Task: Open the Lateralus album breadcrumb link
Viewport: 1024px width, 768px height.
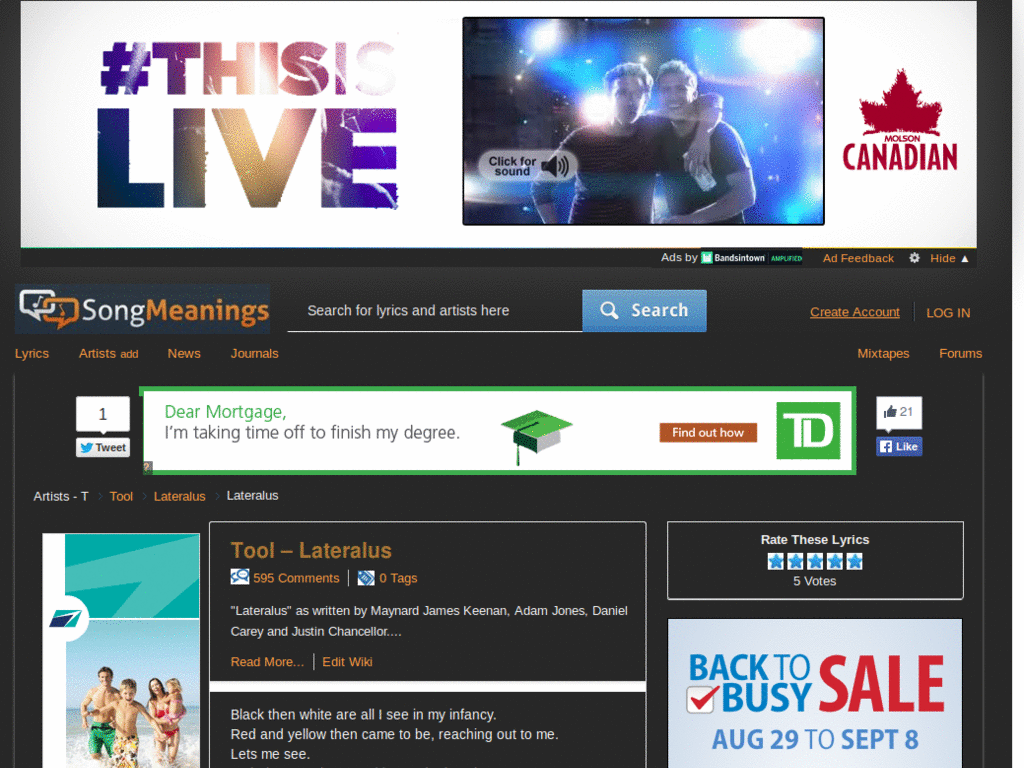Action: [179, 496]
